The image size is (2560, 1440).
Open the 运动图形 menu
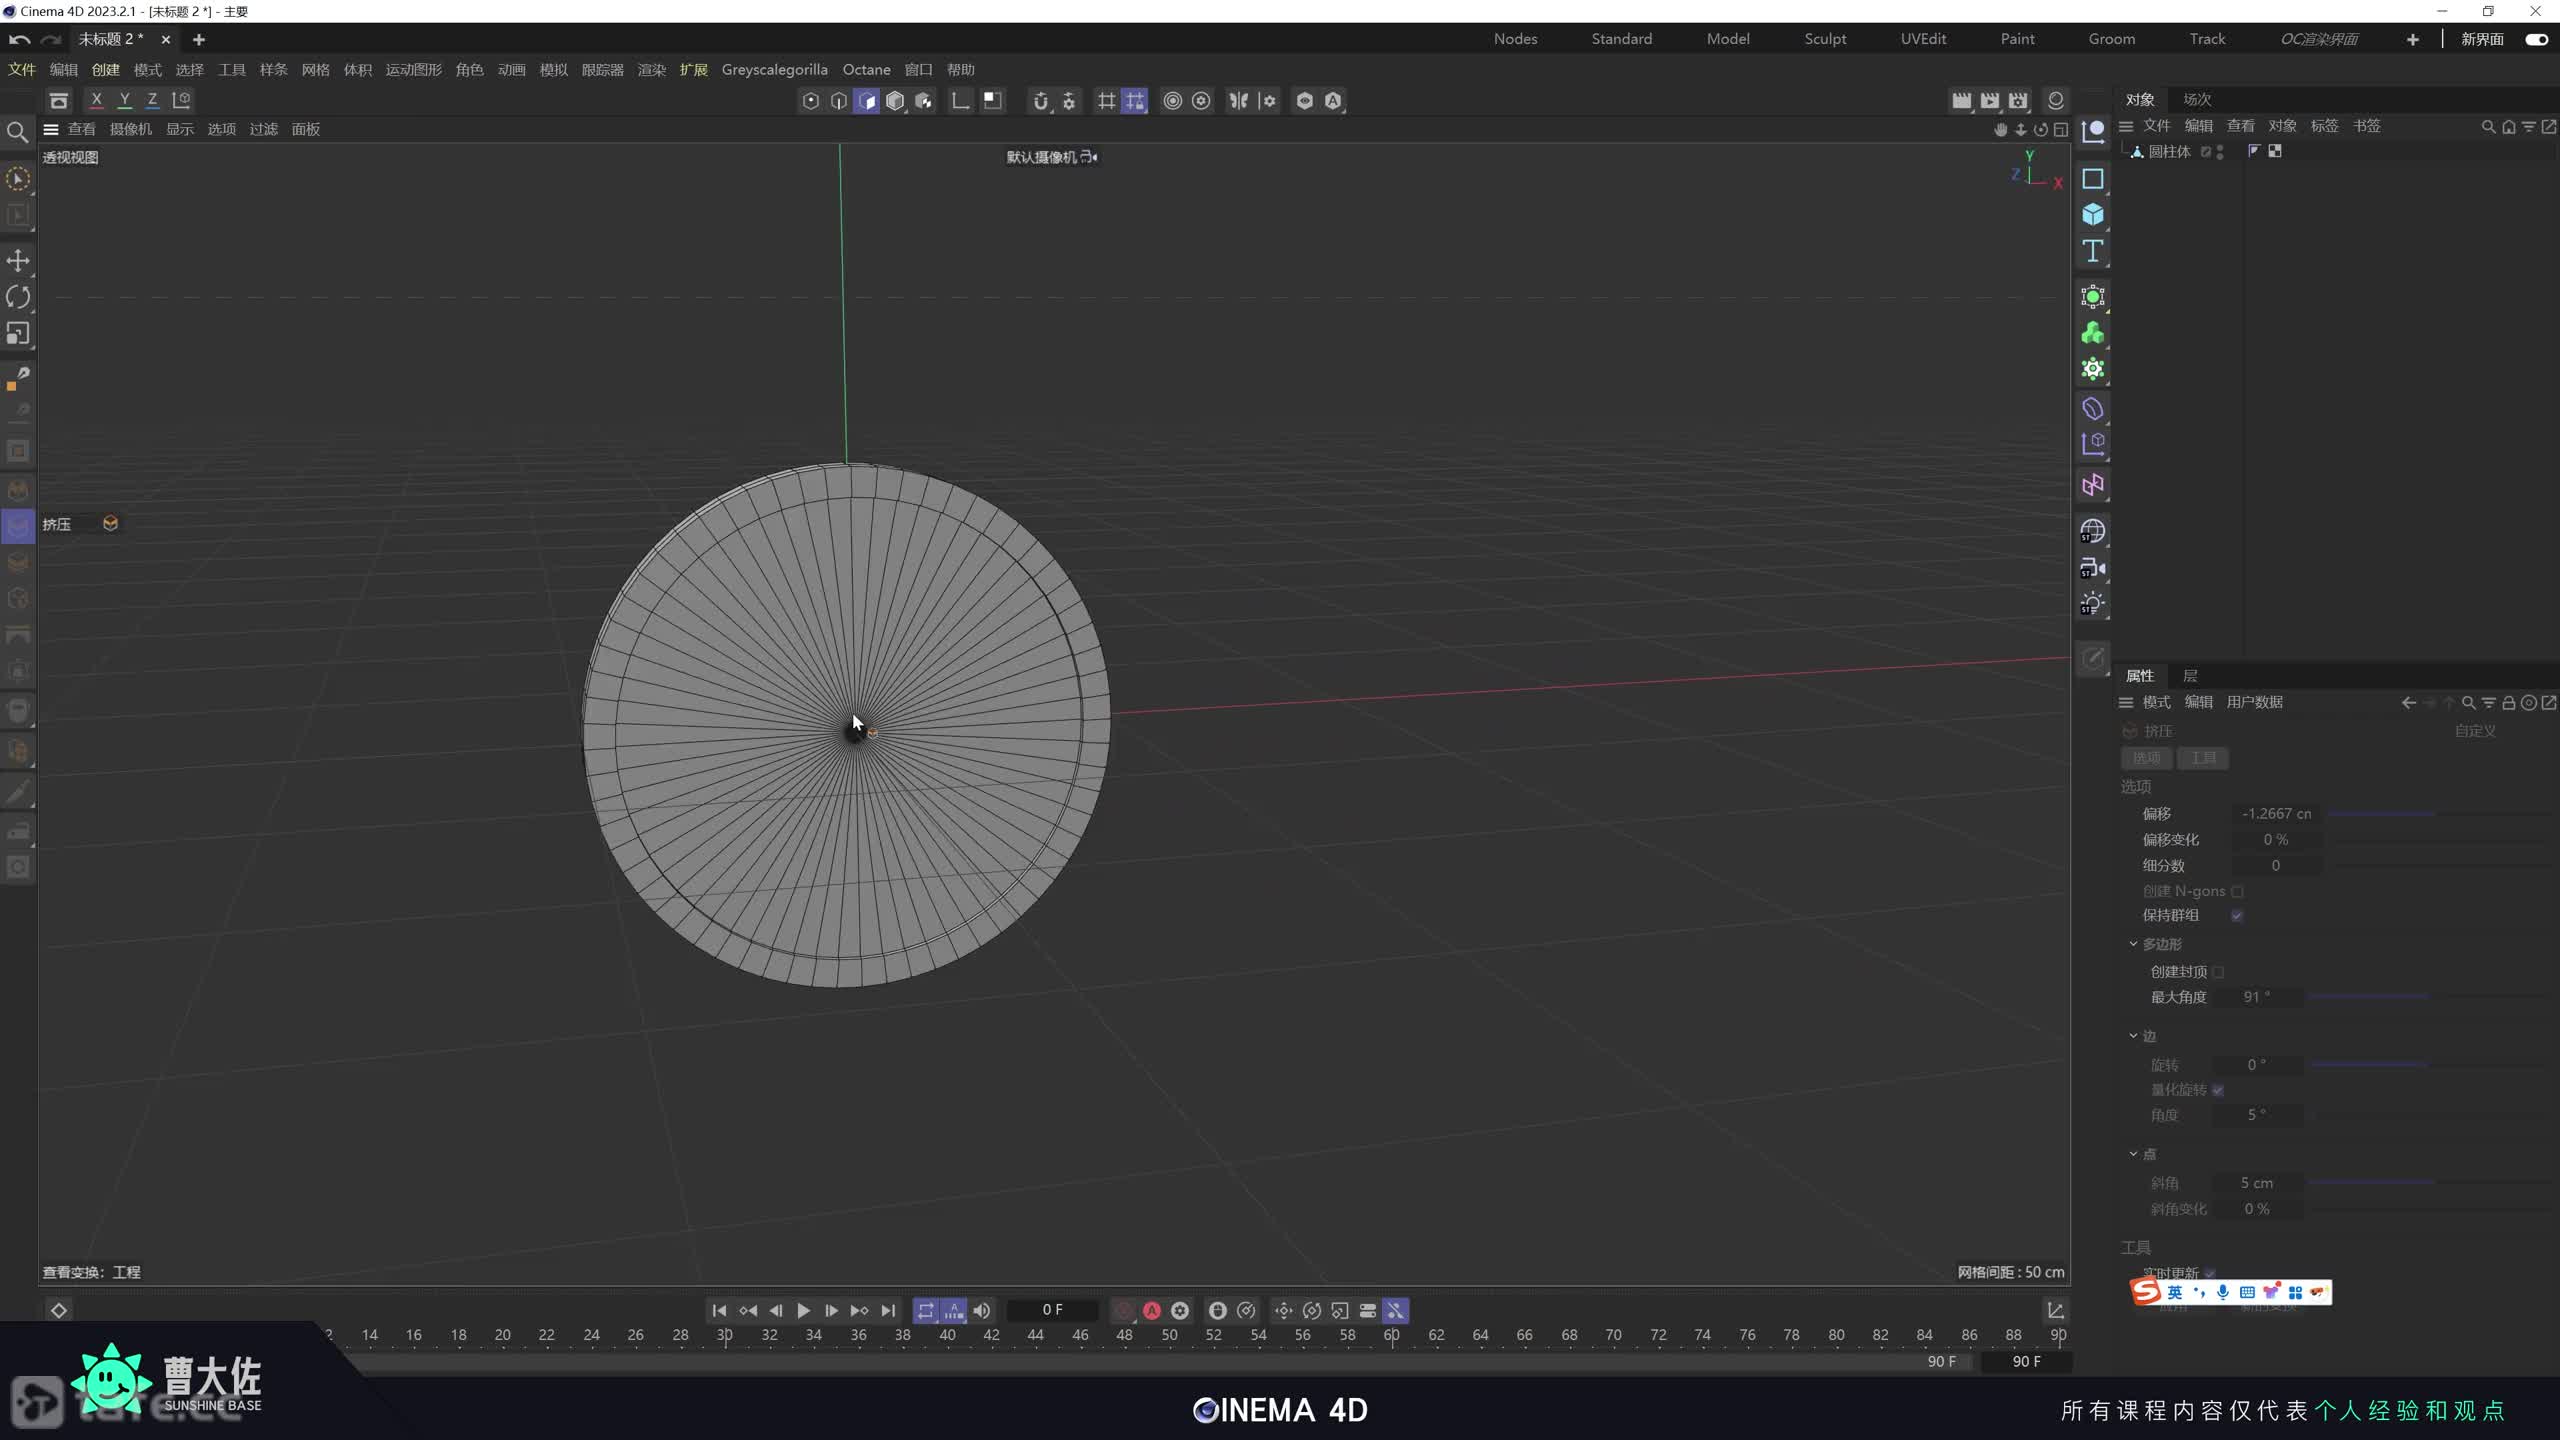[x=413, y=70]
